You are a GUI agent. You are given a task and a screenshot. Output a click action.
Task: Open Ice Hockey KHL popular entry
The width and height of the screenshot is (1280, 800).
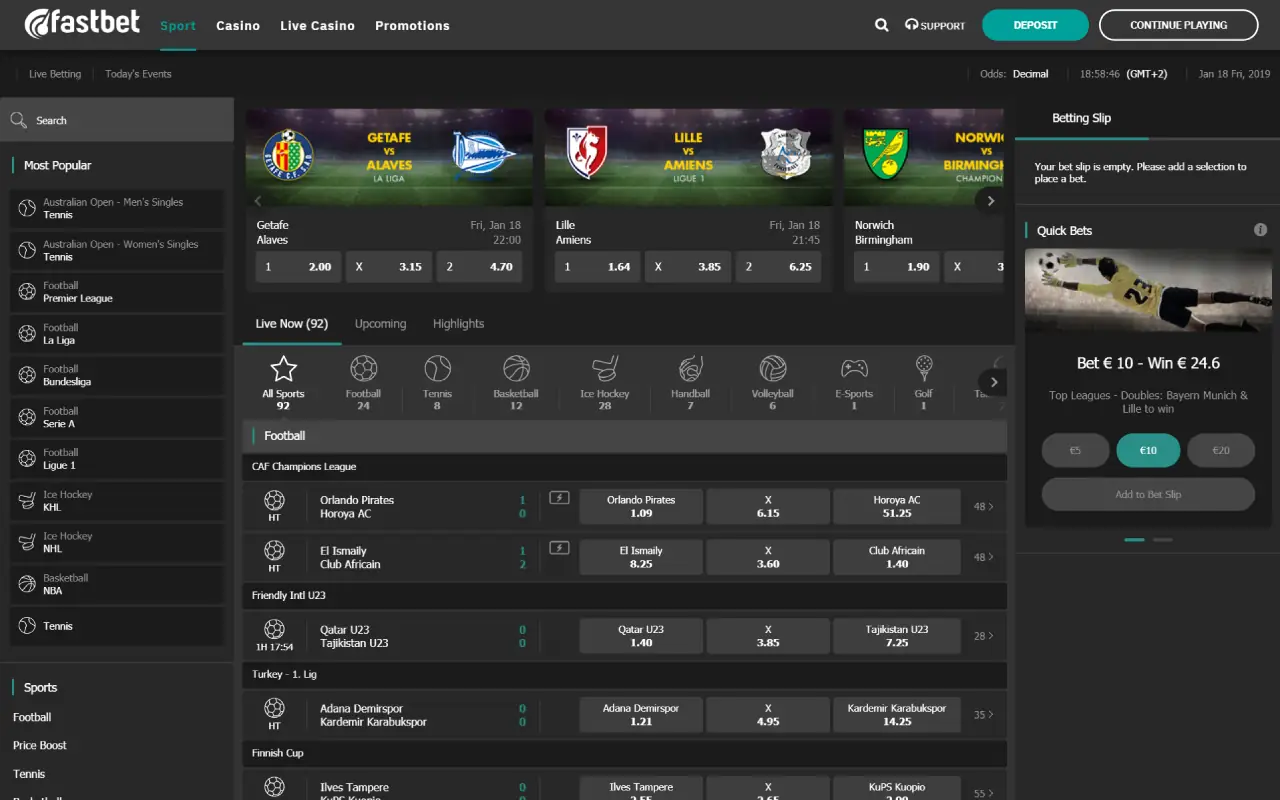pos(117,501)
